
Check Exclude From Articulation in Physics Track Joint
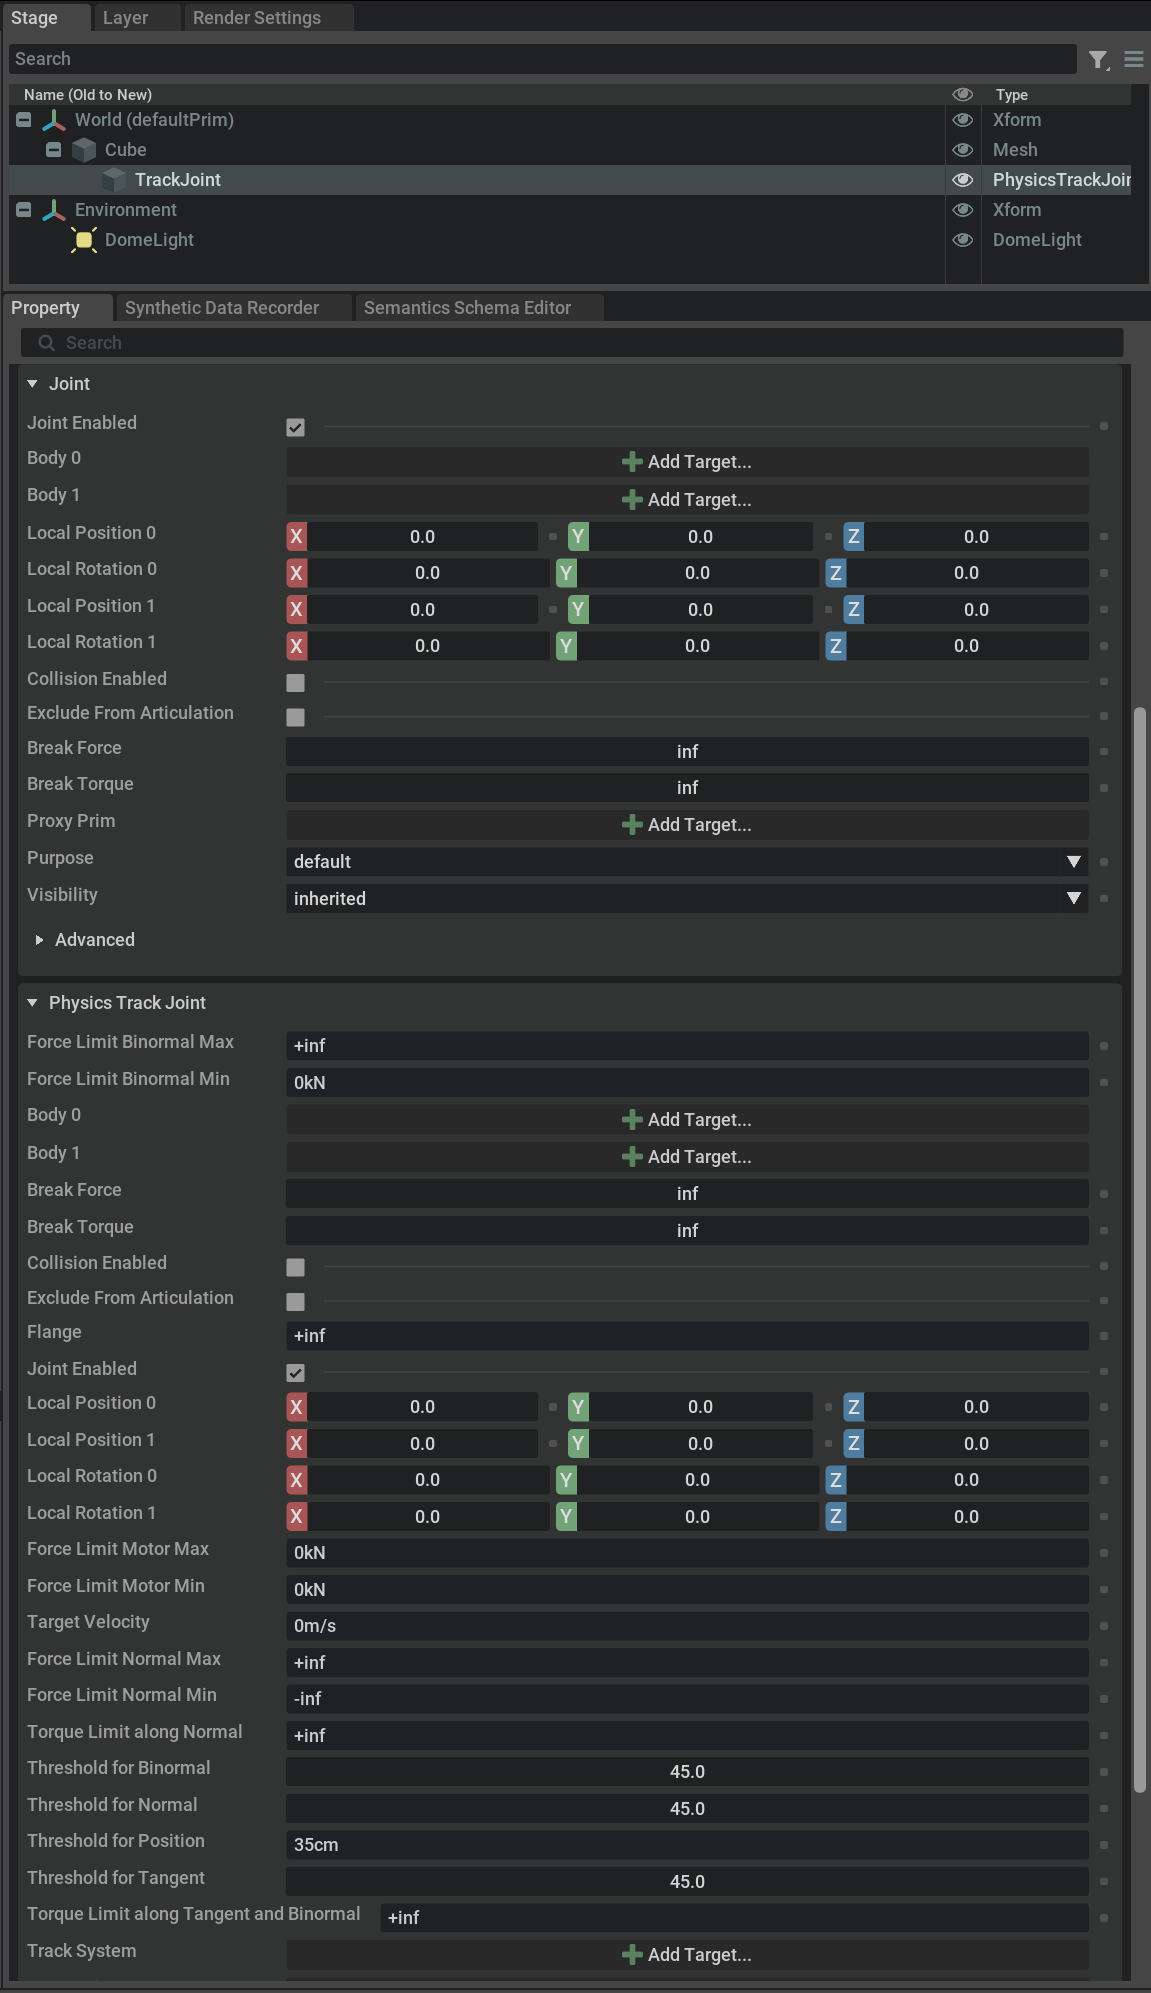[295, 1302]
